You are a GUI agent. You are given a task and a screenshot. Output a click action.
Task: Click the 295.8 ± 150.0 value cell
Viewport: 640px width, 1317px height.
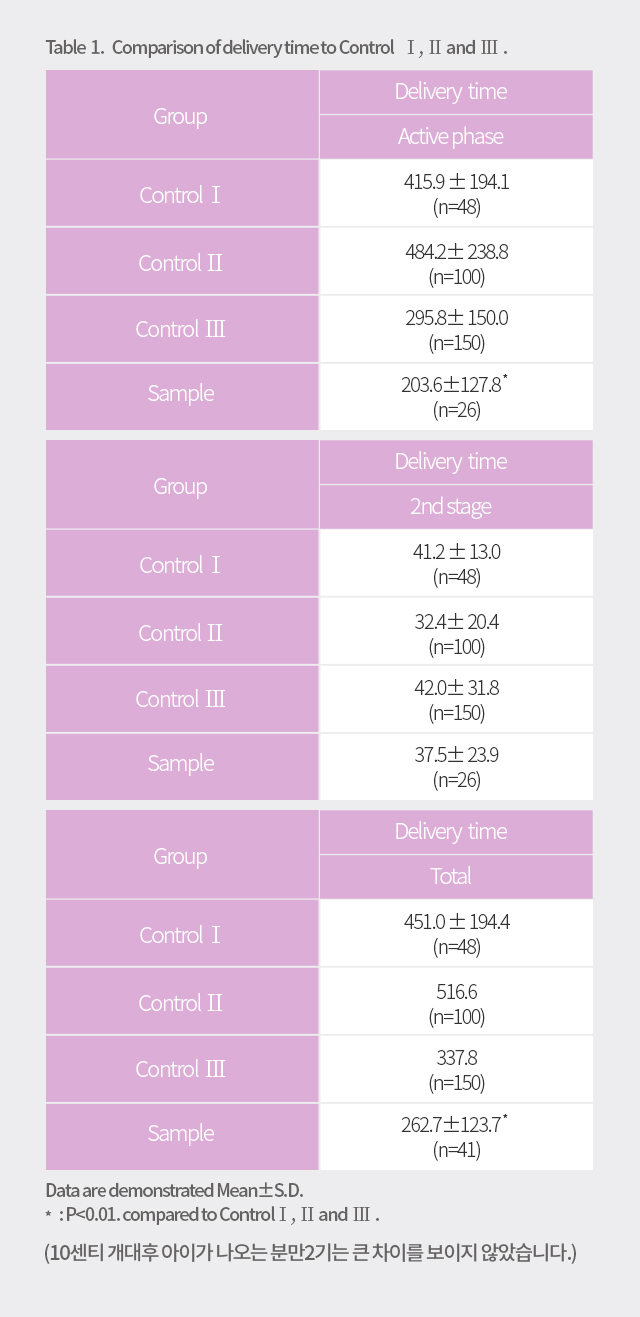coord(456,329)
